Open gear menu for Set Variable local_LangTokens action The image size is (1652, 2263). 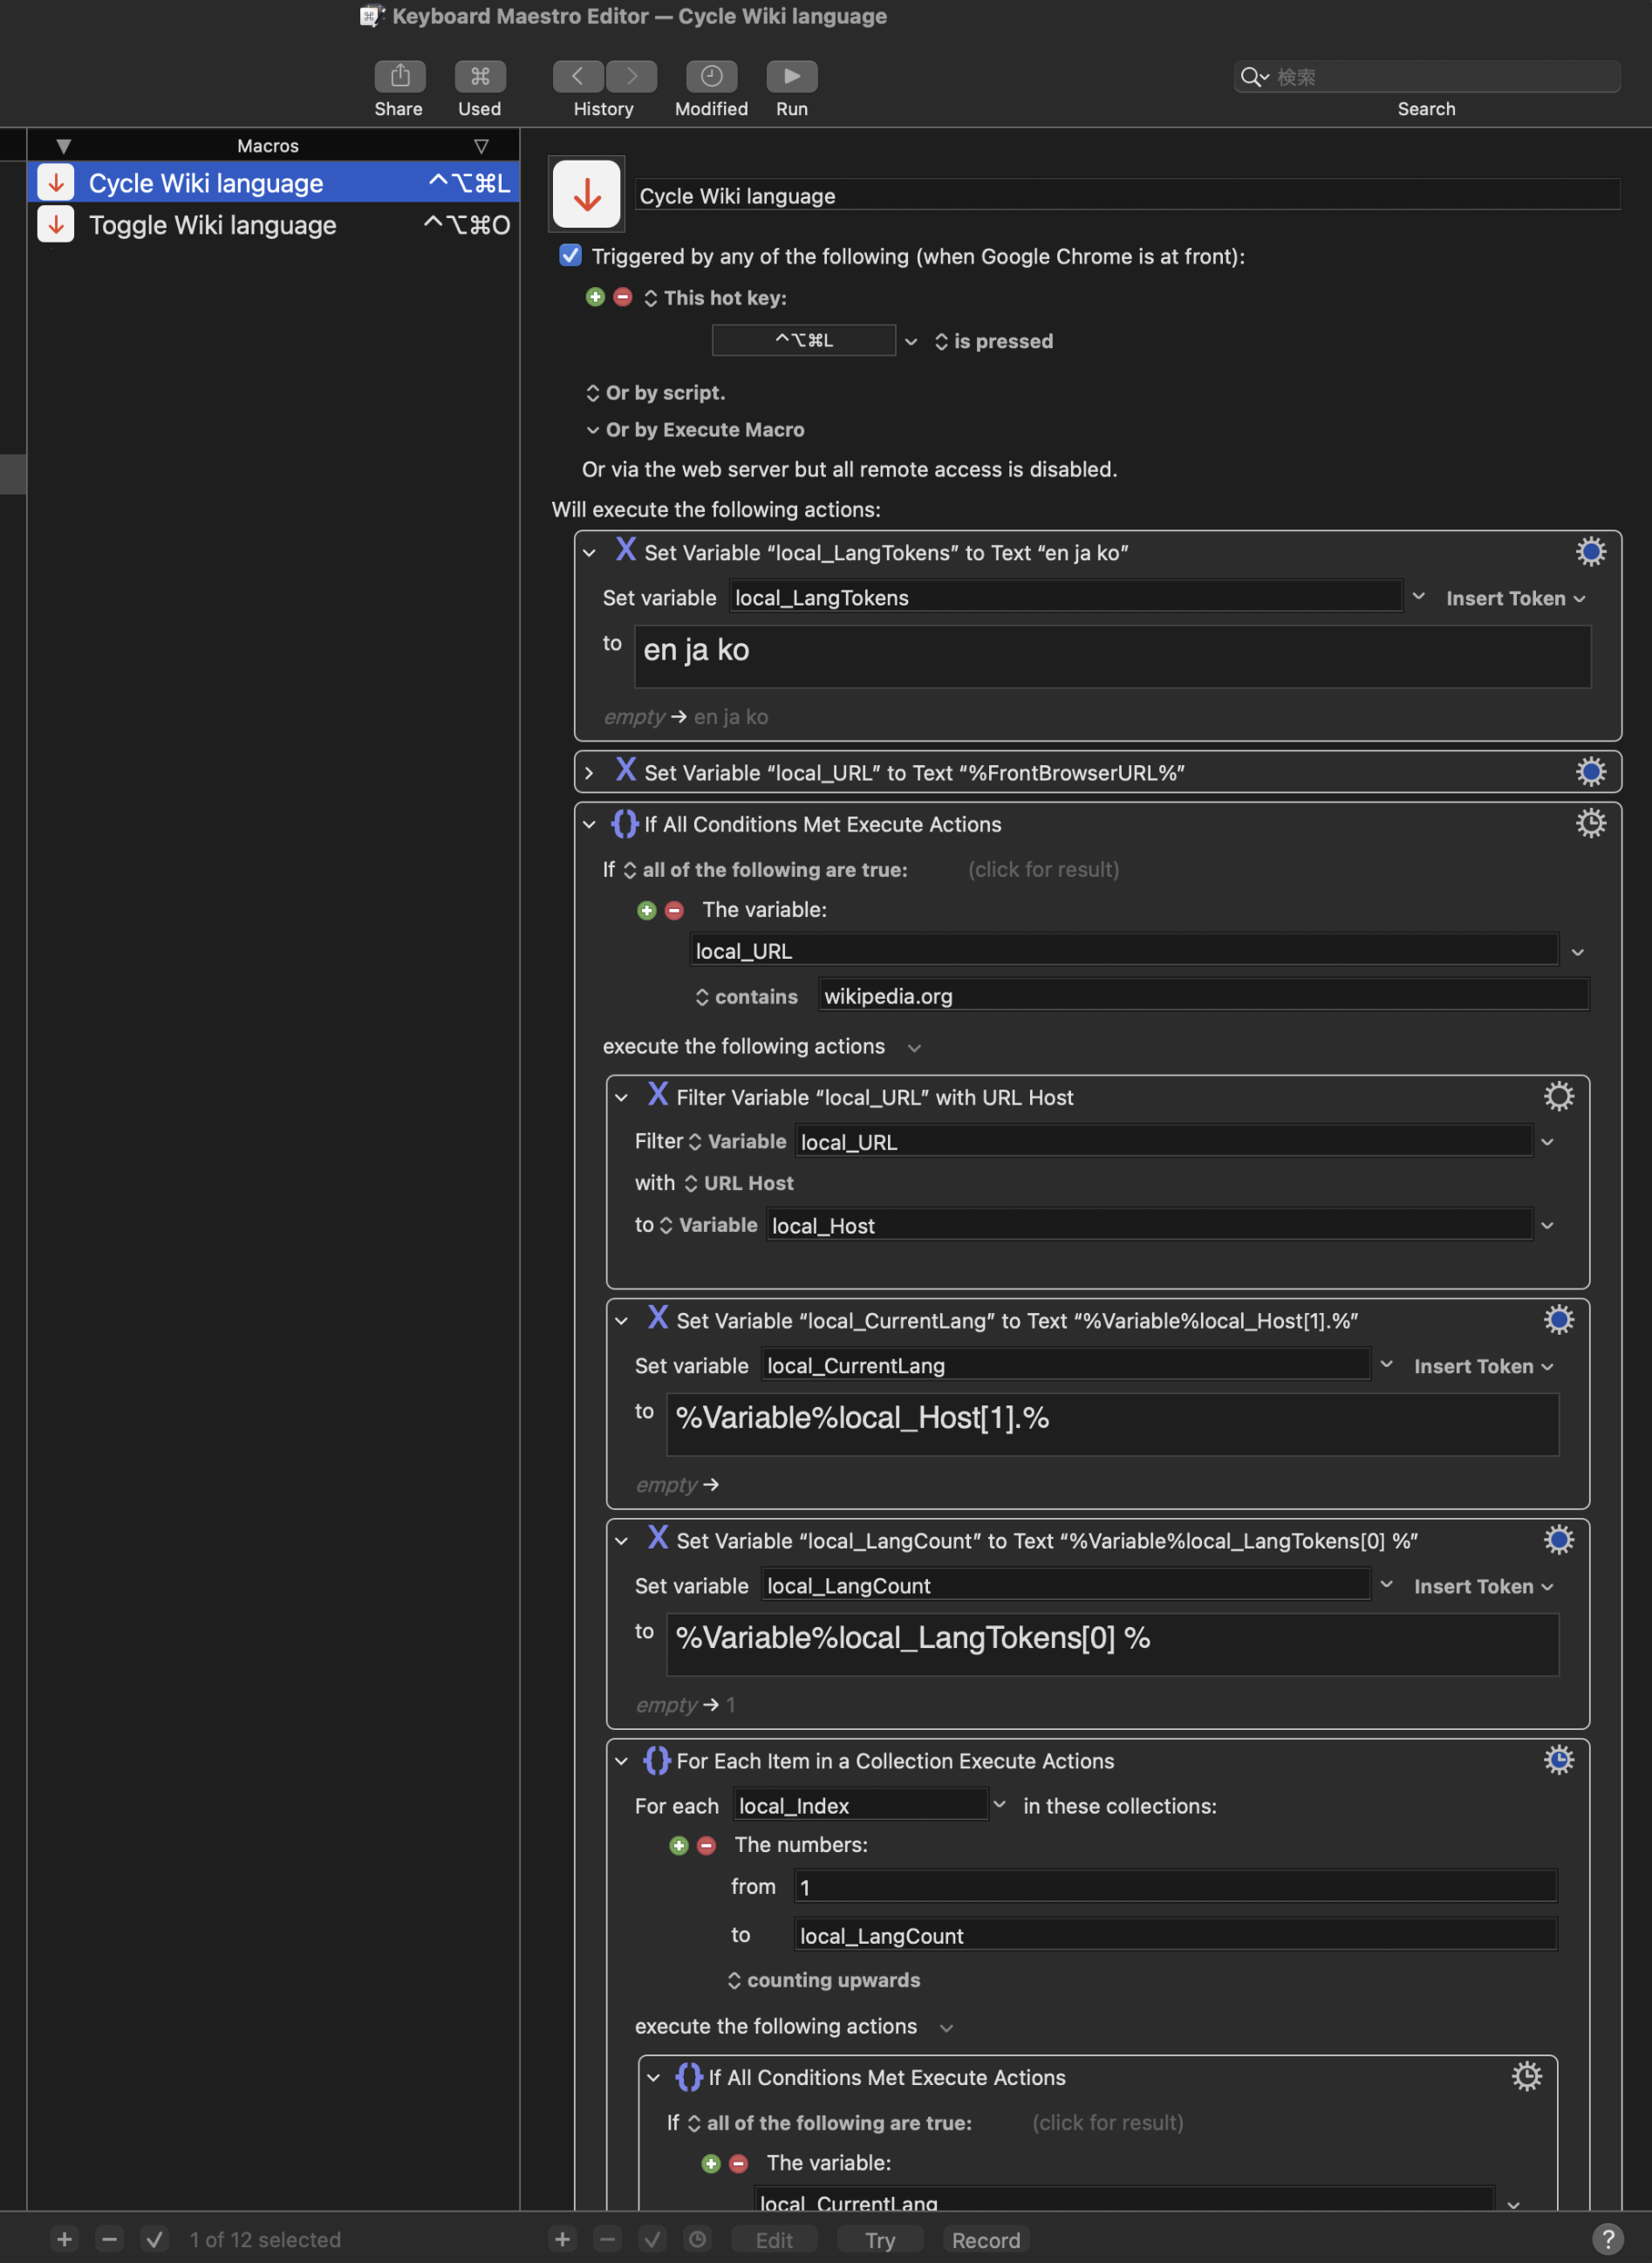click(x=1590, y=552)
